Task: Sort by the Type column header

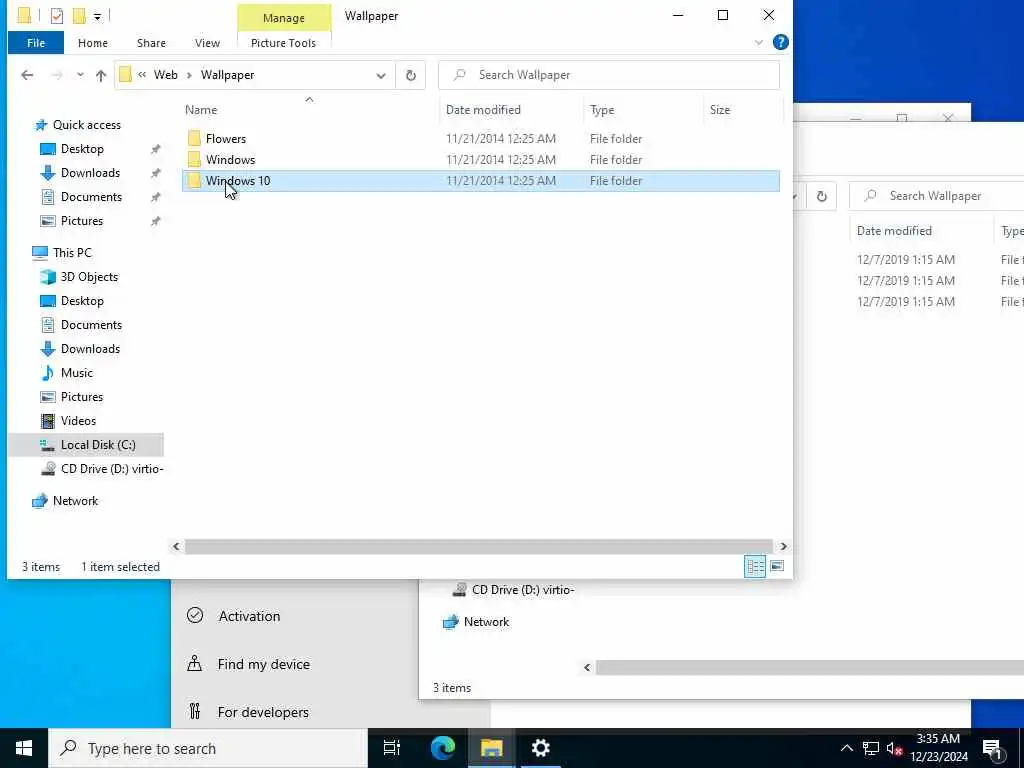Action: pos(643,110)
